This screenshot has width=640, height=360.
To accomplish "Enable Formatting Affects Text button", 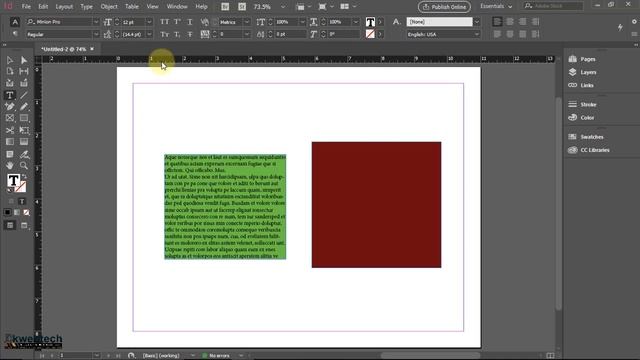I will (x=22, y=201).
